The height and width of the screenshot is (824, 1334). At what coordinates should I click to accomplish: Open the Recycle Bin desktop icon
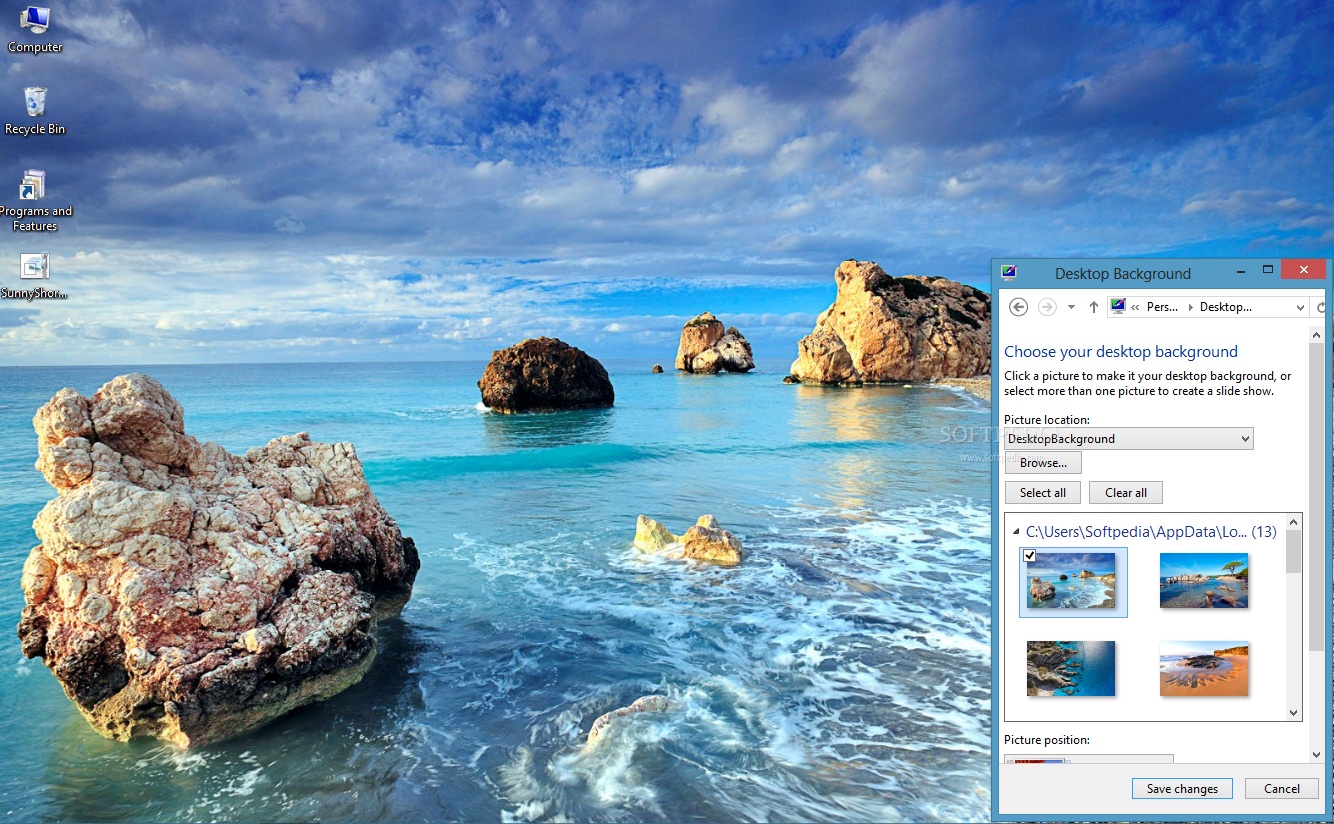click(35, 111)
